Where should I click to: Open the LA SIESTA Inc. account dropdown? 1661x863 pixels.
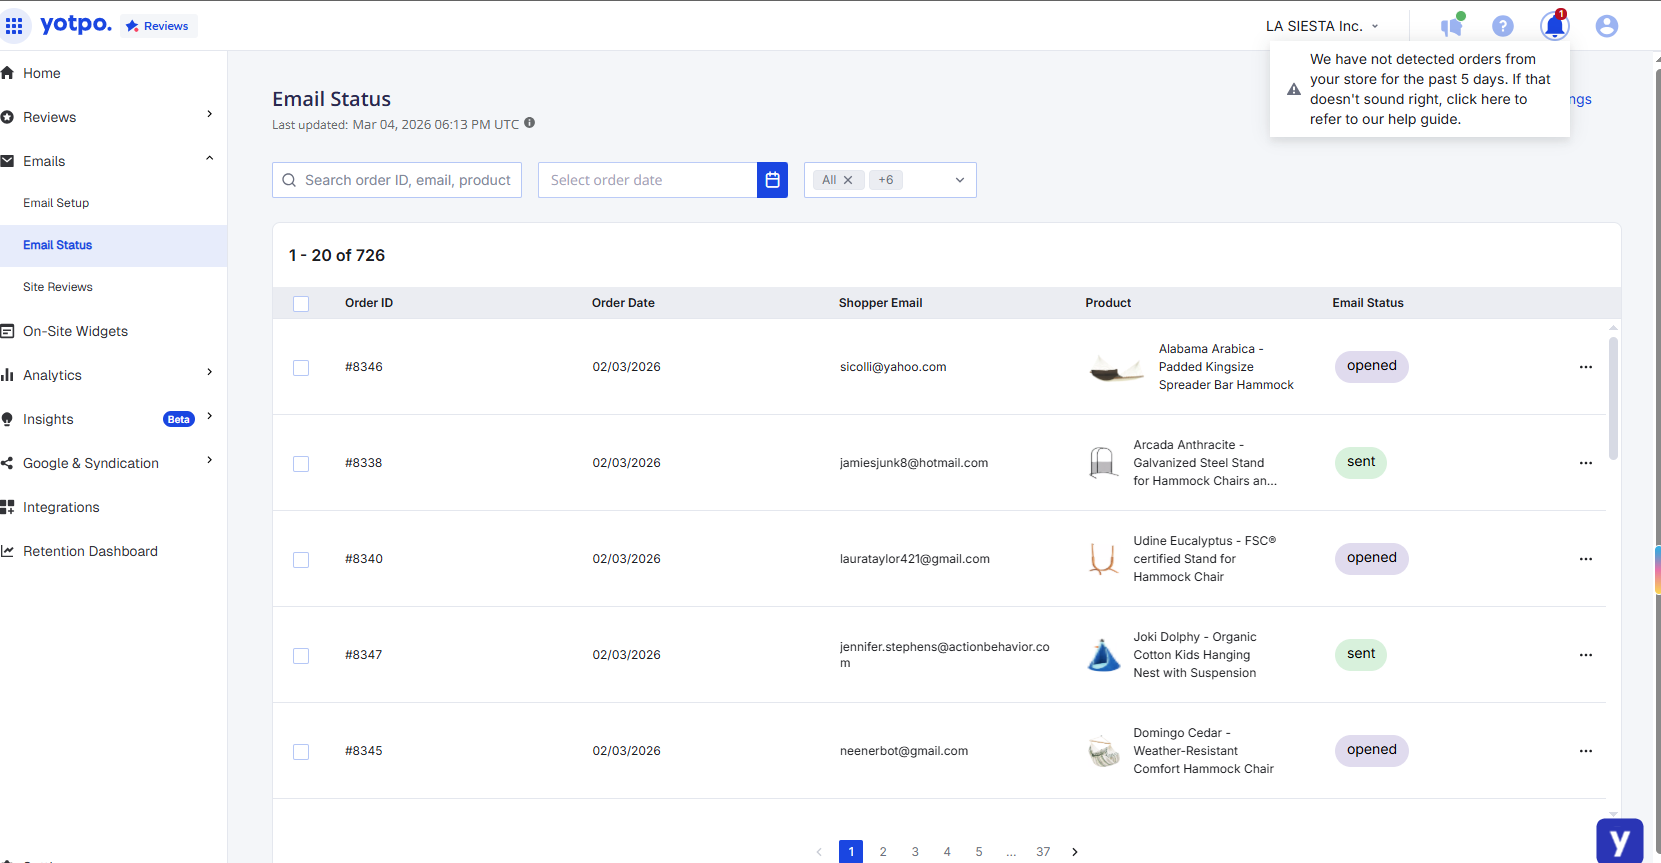point(1322,26)
